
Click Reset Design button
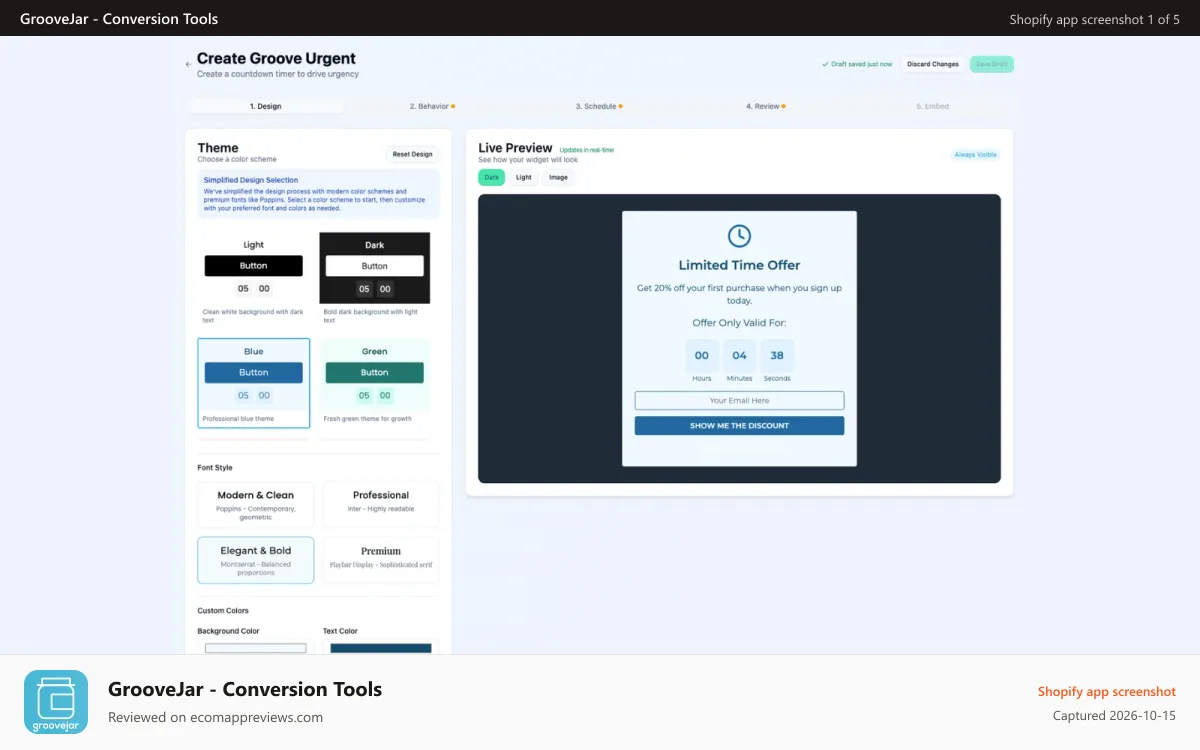(413, 154)
